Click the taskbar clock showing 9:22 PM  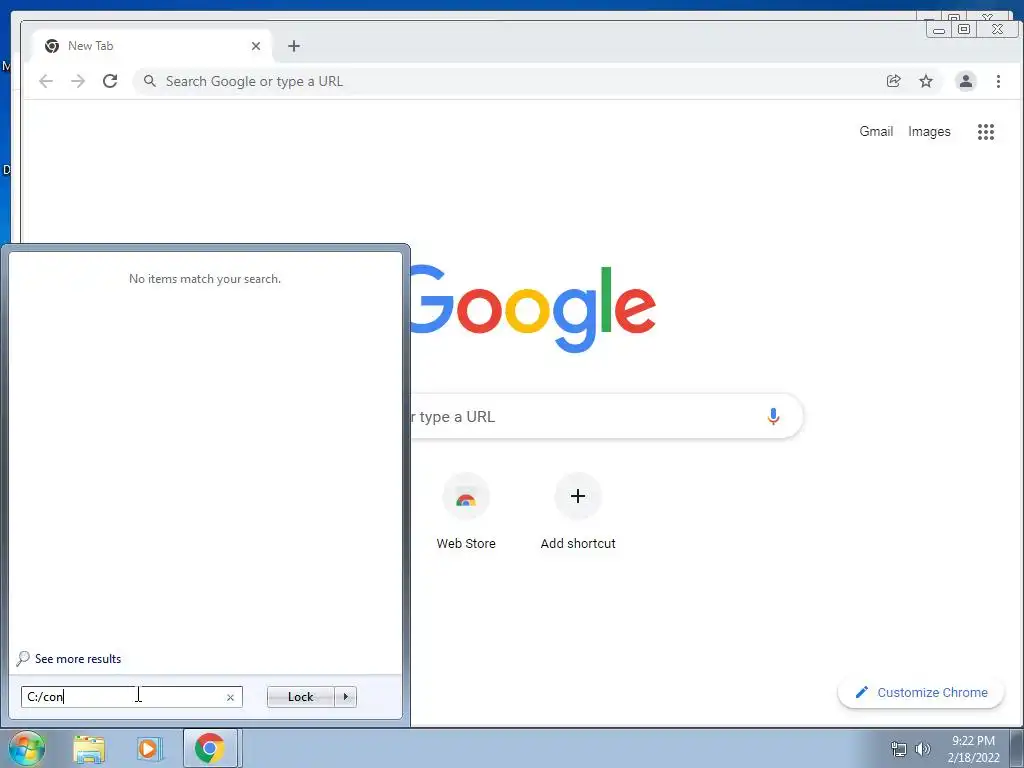(973, 749)
